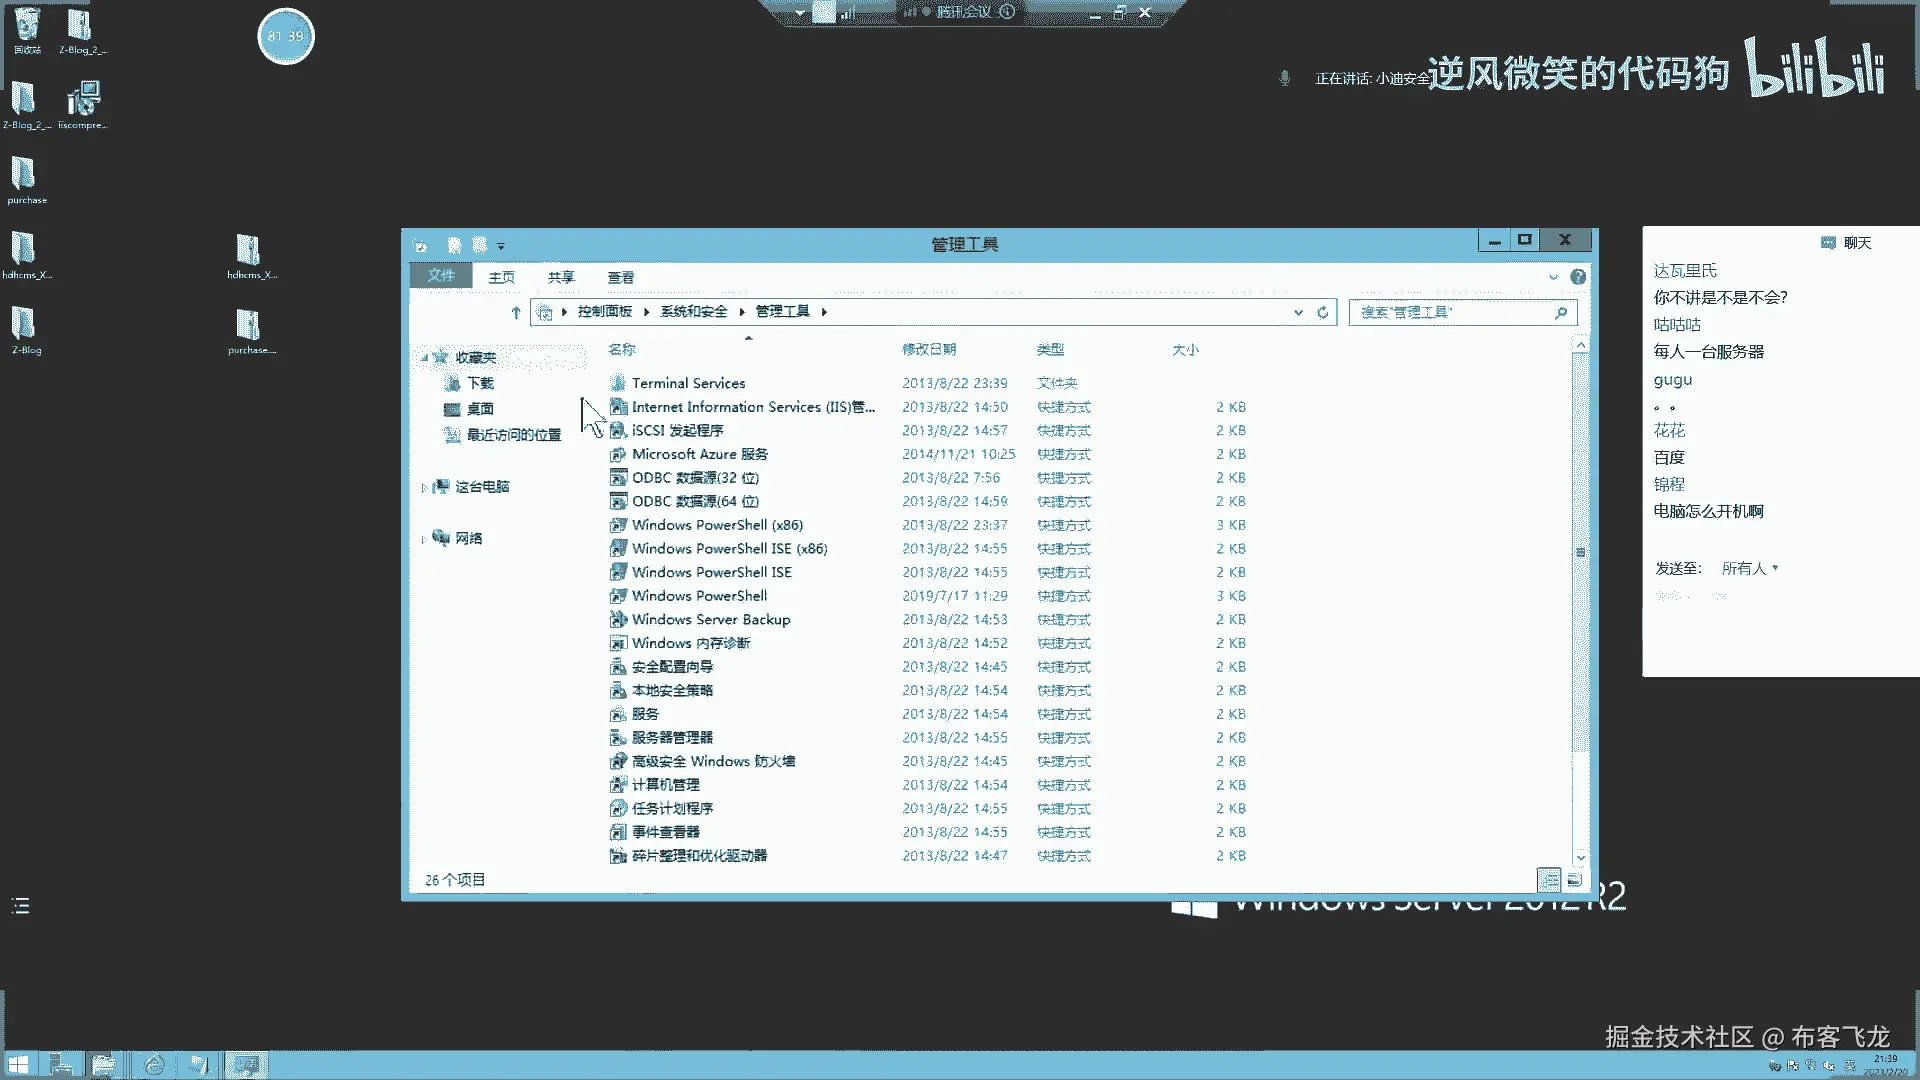Click 系统和安全 in the breadcrumb path
Image resolution: width=1920 pixels, height=1080 pixels.
pyautogui.click(x=693, y=312)
